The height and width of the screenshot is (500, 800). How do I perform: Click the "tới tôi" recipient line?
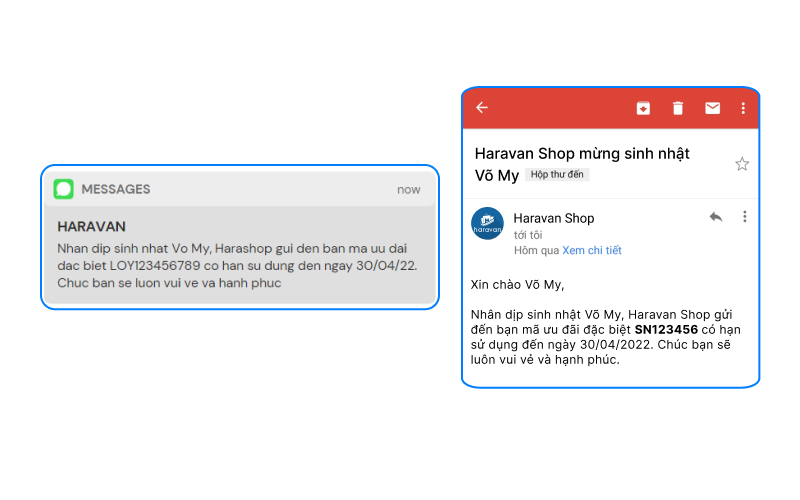pyautogui.click(x=528, y=235)
